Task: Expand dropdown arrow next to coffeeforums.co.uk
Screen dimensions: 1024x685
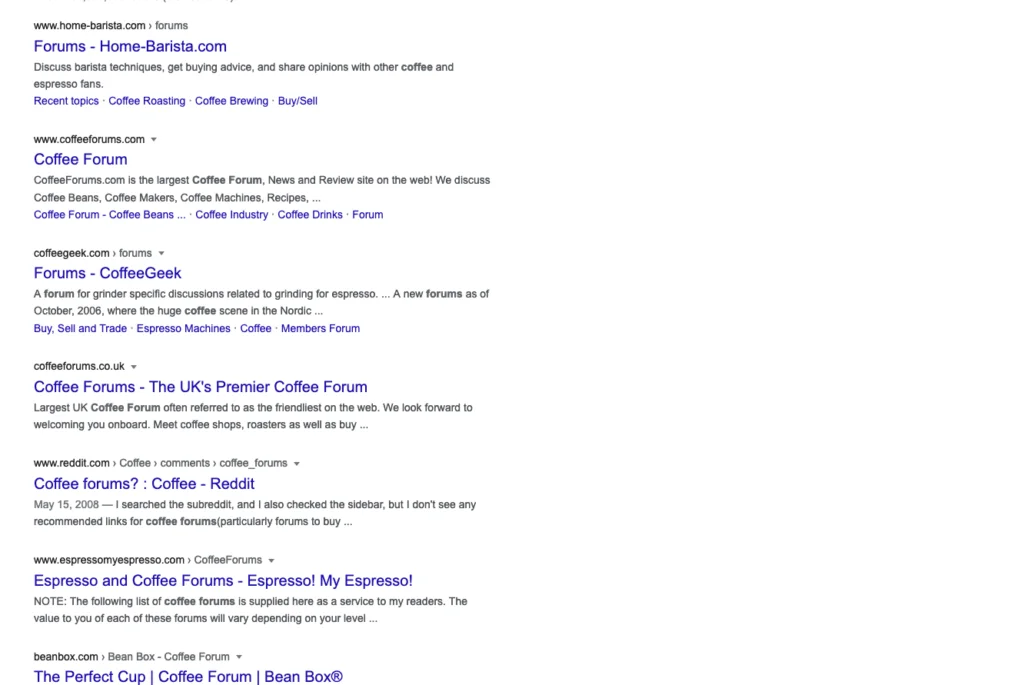Action: 134,367
